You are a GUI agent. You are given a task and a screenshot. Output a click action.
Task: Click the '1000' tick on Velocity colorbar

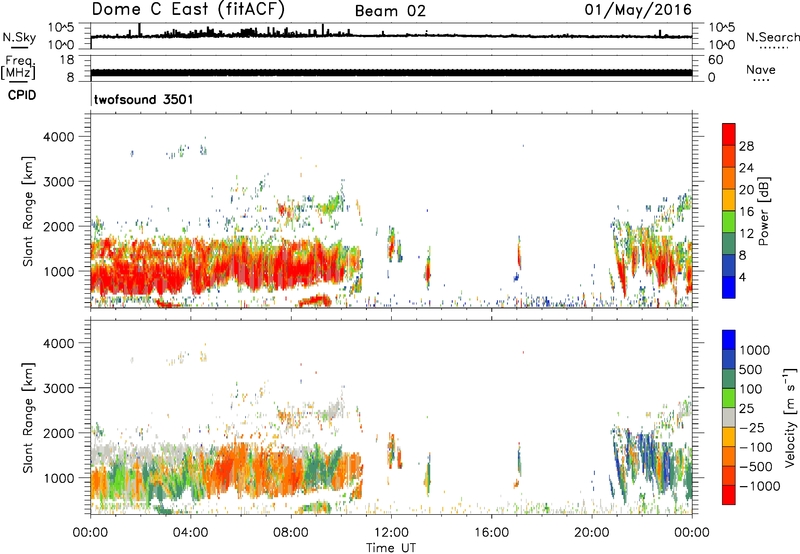[x=755, y=350]
